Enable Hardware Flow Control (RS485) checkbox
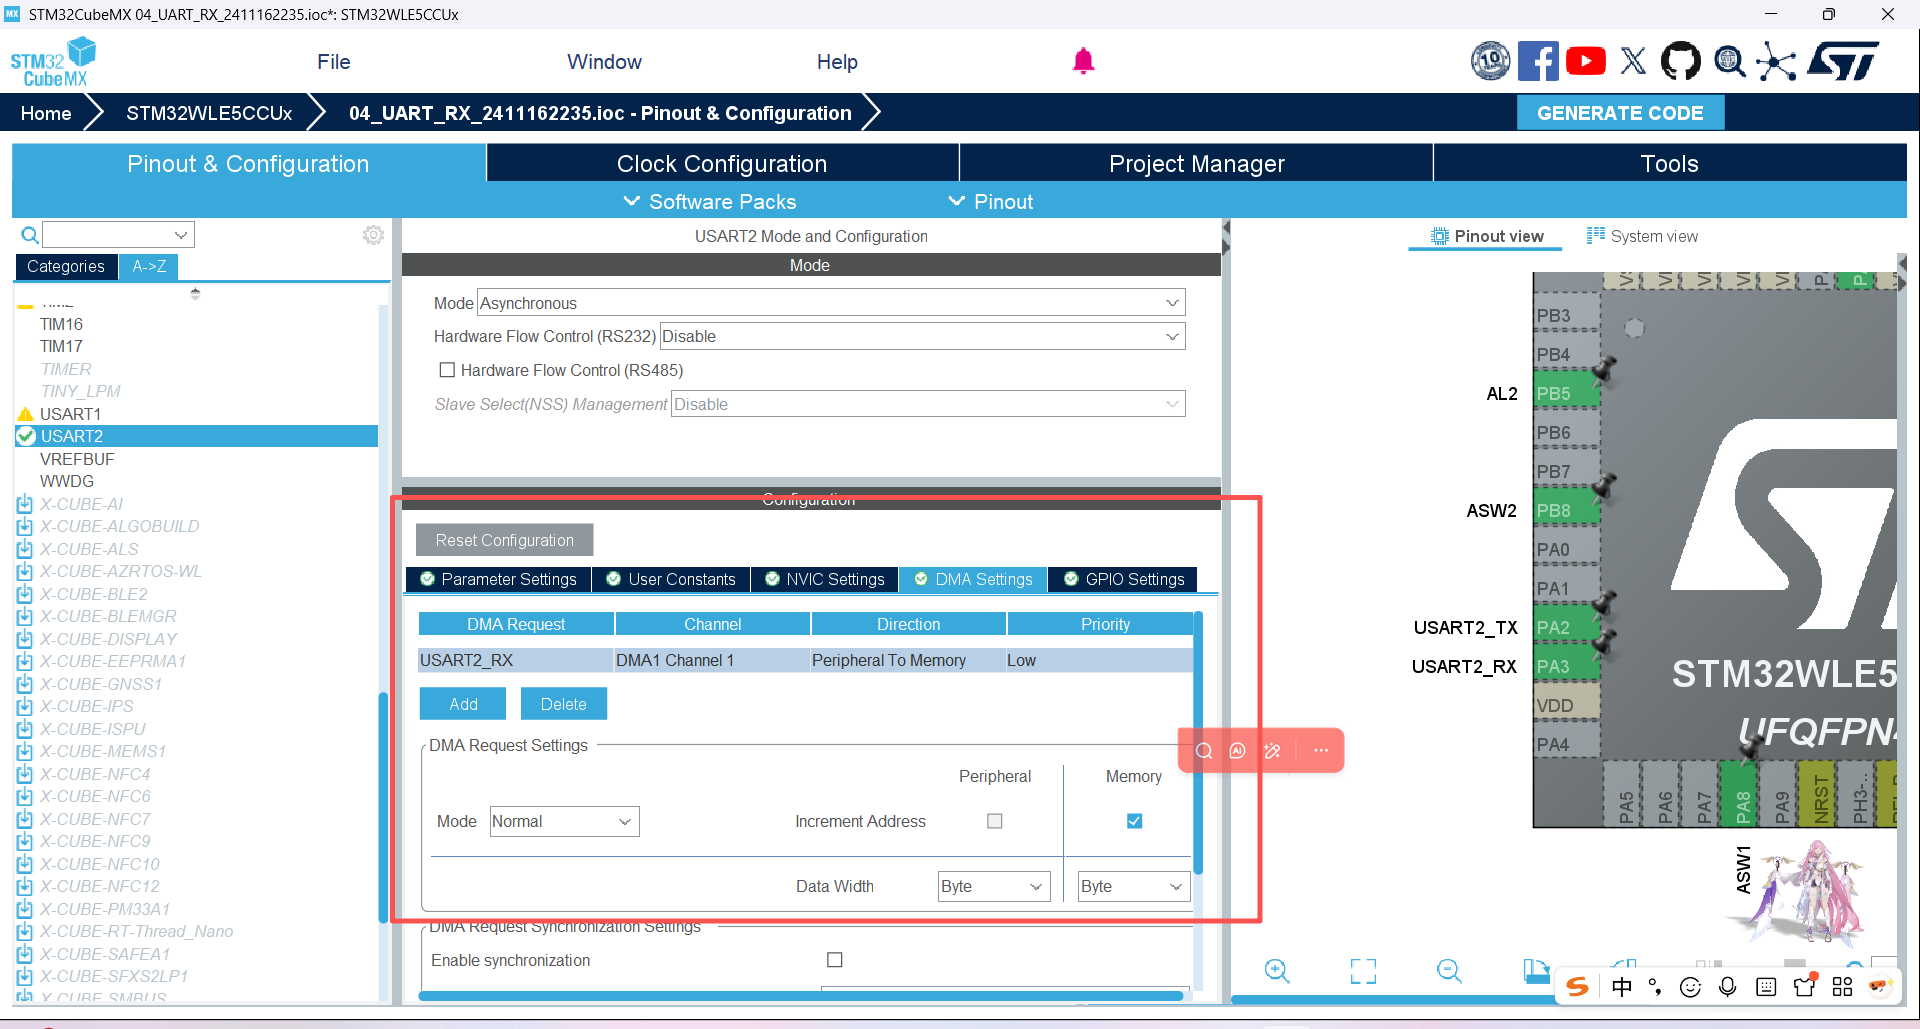Screen dimensions: 1920x1029 pos(447,370)
